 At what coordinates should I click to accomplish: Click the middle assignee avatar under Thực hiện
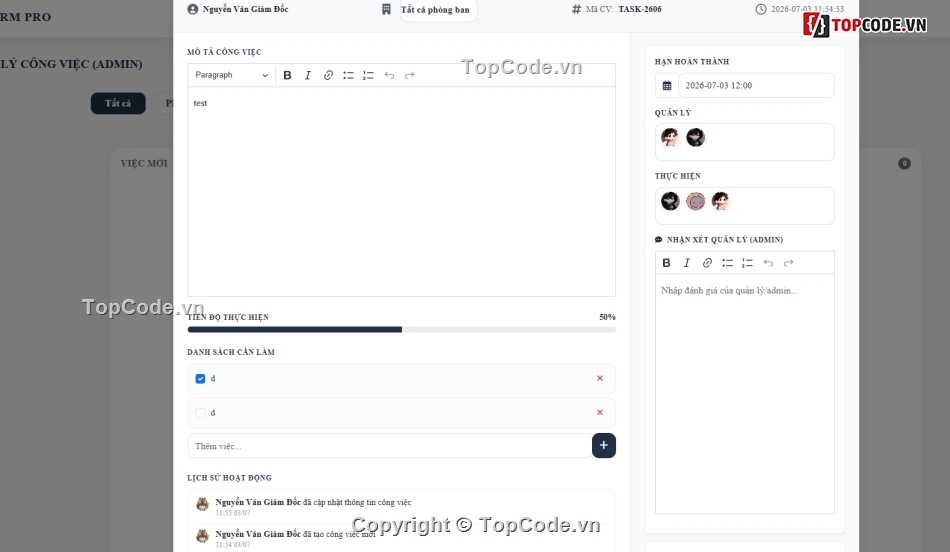(696, 201)
